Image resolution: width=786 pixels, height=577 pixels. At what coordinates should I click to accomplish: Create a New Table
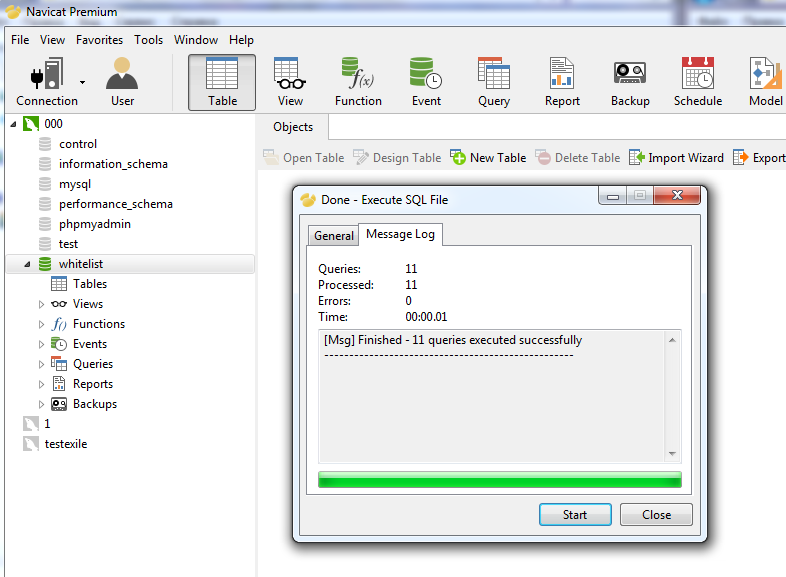[x=488, y=157]
